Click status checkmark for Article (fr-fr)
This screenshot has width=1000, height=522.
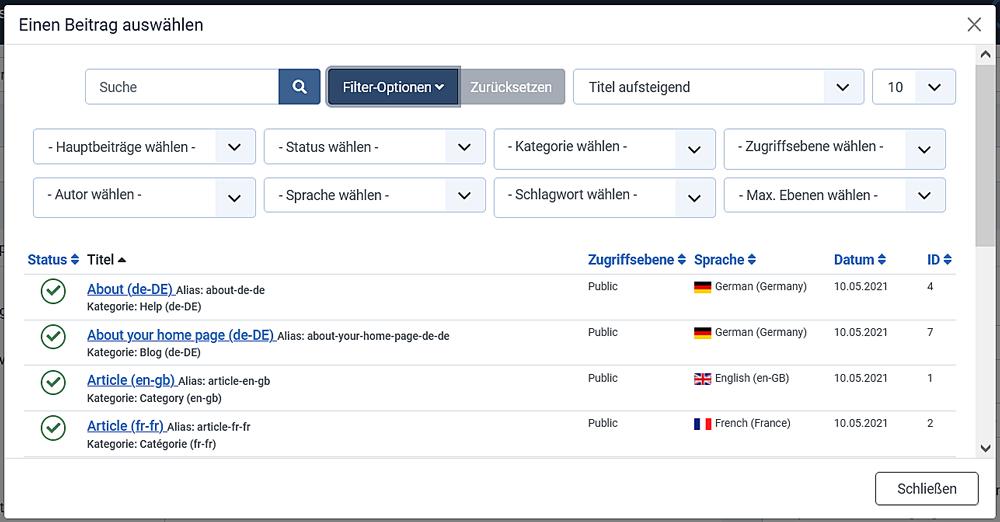[x=53, y=428]
